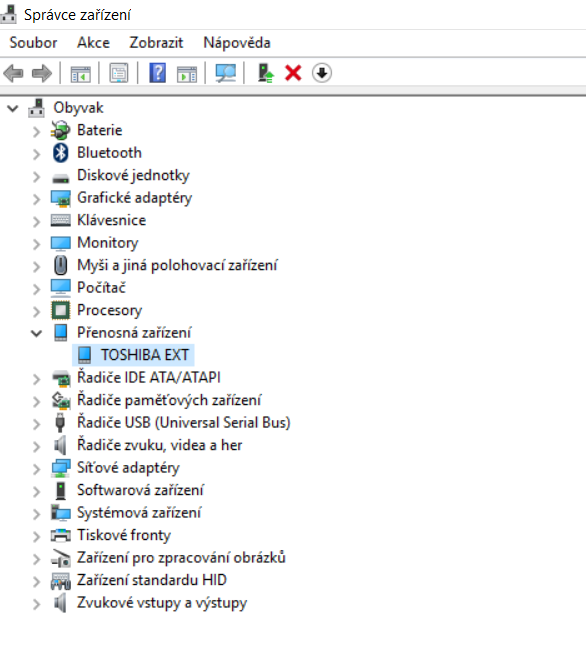Click the USB plug icon for Řadiče USB
Screen dimensions: 586x646
(x=60, y=423)
